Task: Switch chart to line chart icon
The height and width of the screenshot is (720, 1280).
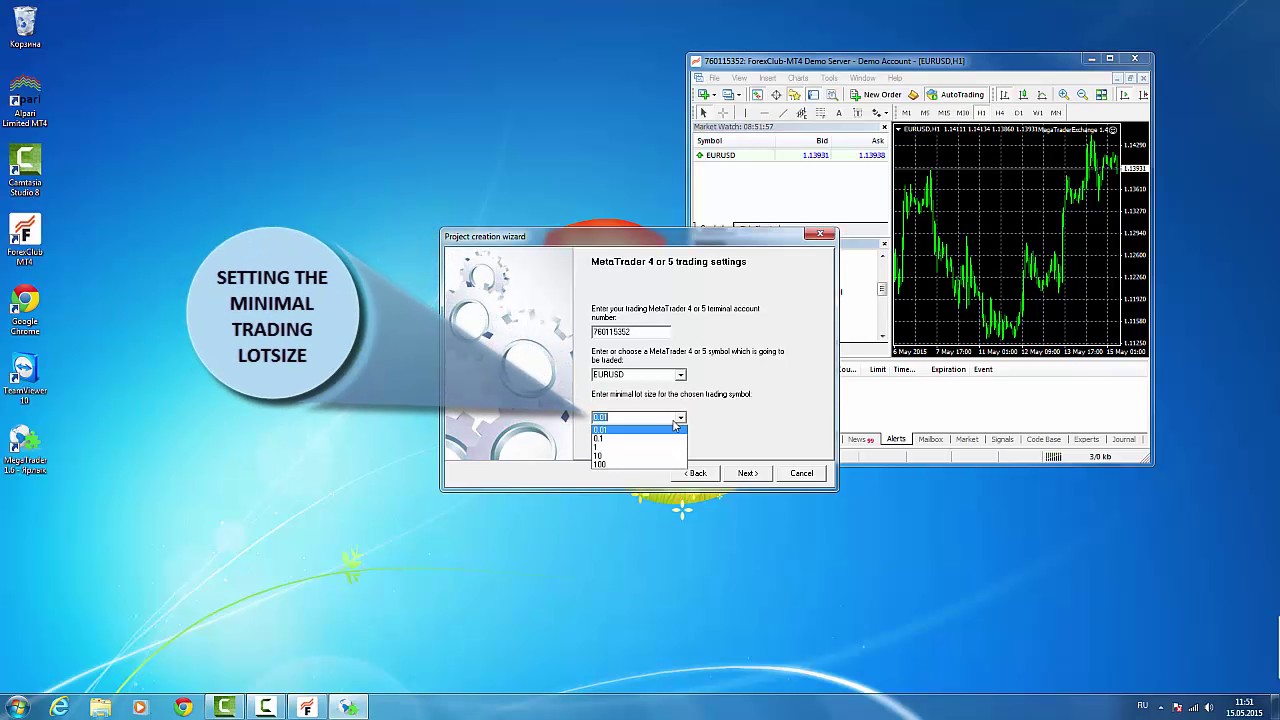Action: [1041, 94]
